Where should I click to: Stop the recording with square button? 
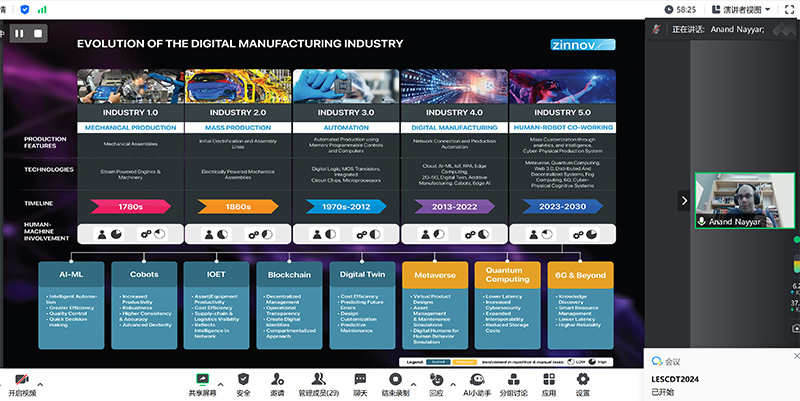click(38, 33)
